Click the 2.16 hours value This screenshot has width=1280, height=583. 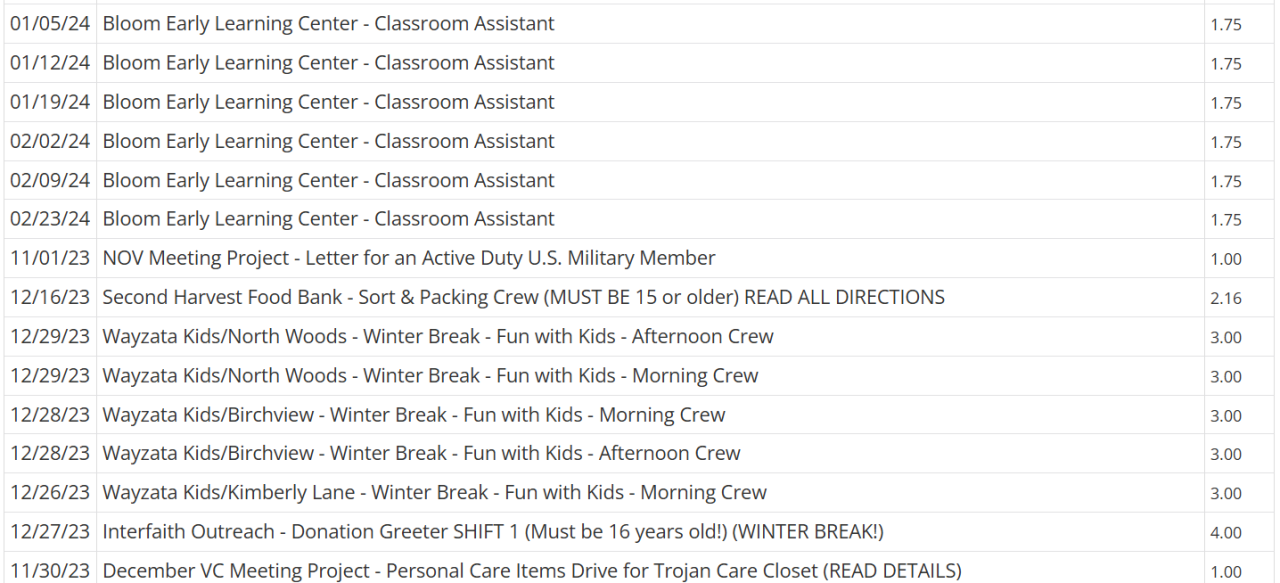tap(1226, 298)
